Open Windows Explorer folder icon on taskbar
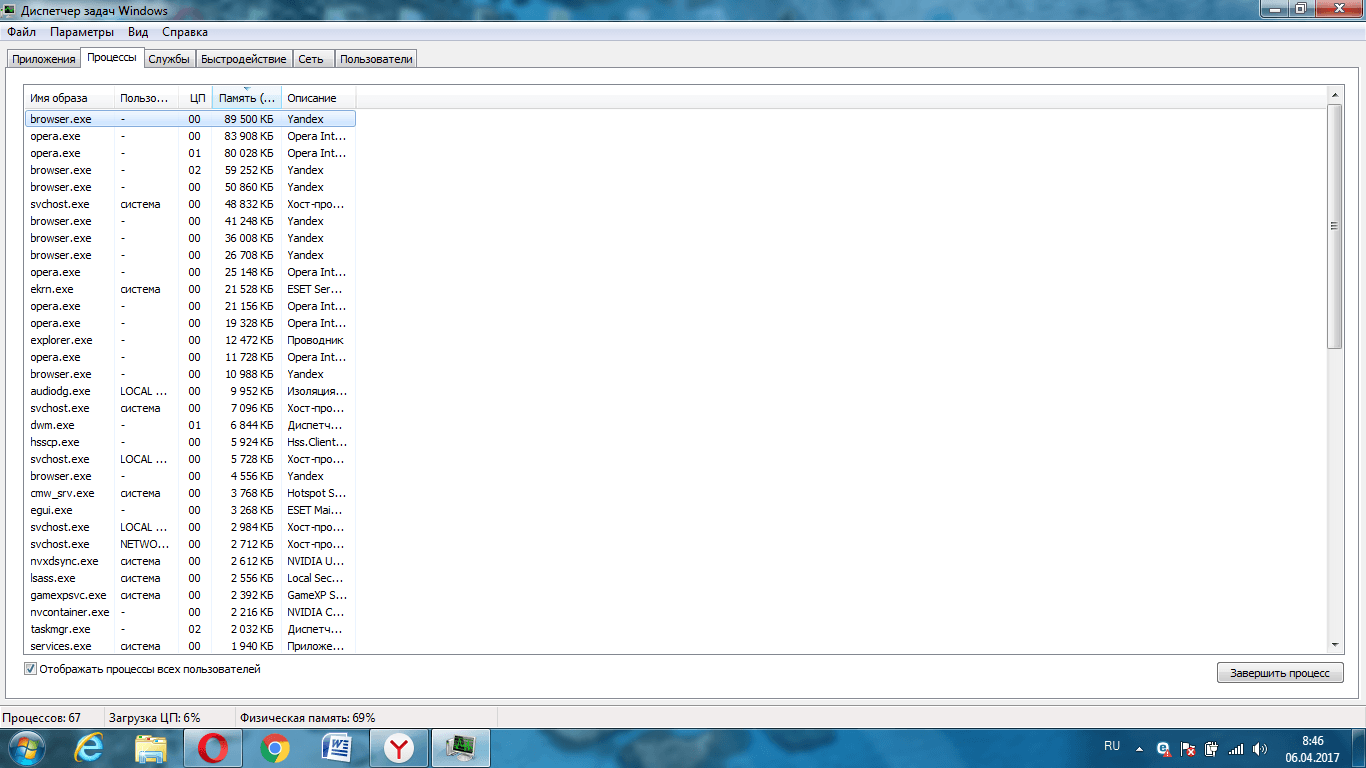Image resolution: width=1366 pixels, height=768 pixels. 151,747
